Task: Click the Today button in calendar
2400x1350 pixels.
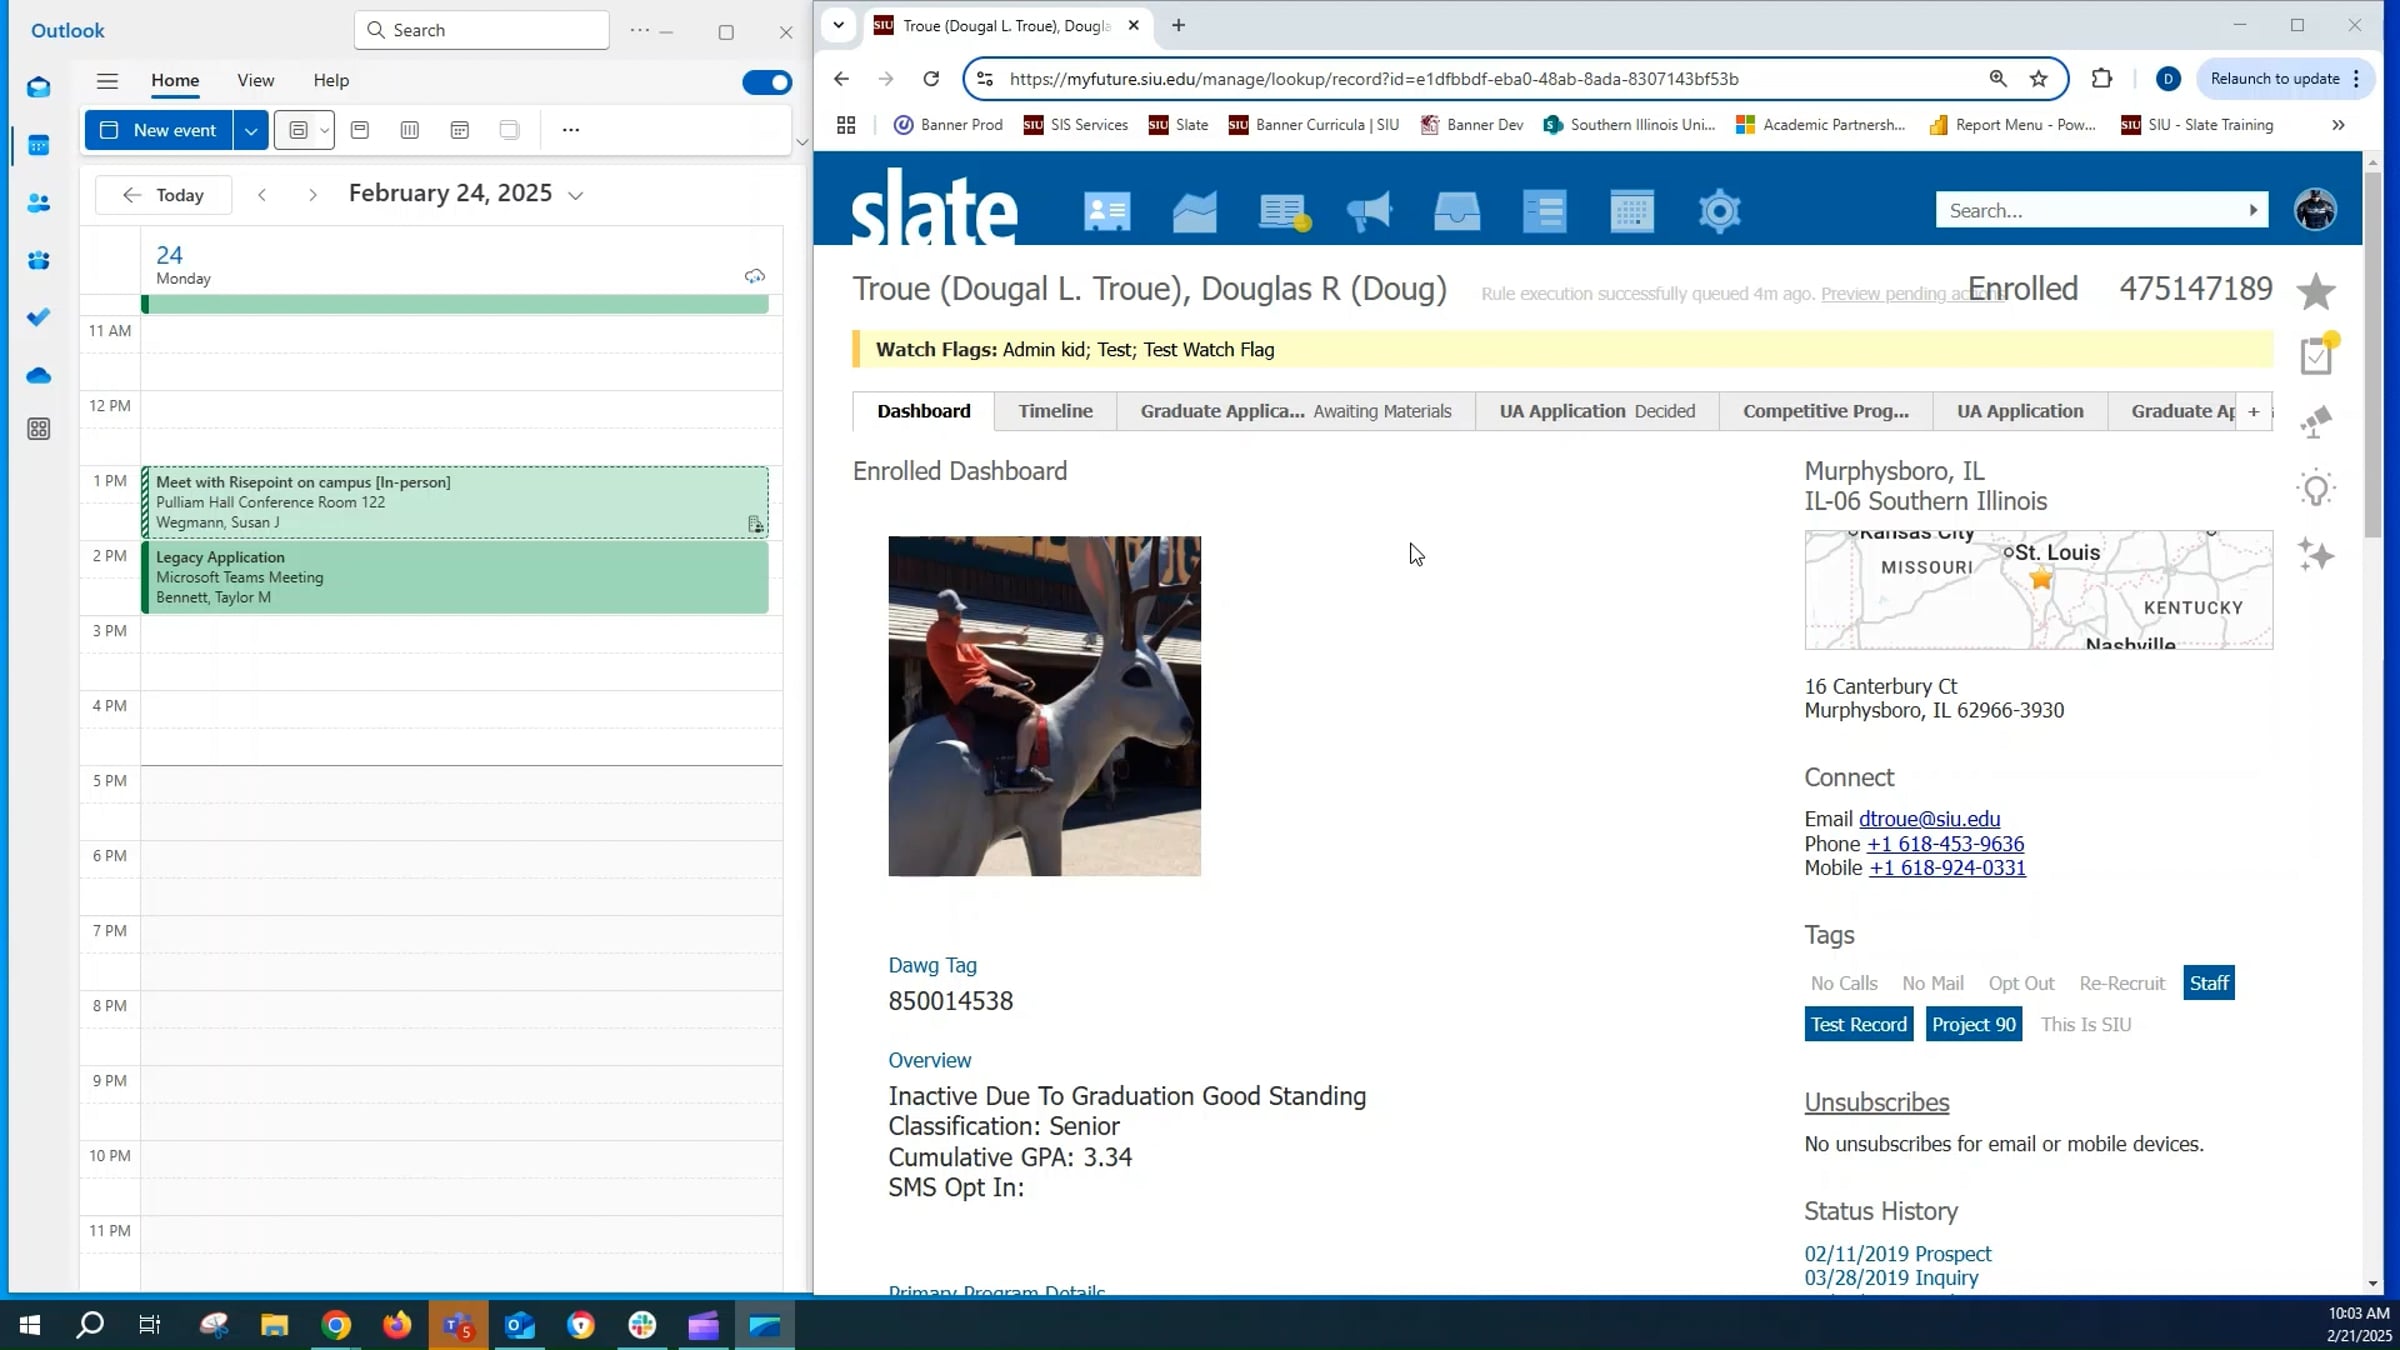Action: coord(164,195)
